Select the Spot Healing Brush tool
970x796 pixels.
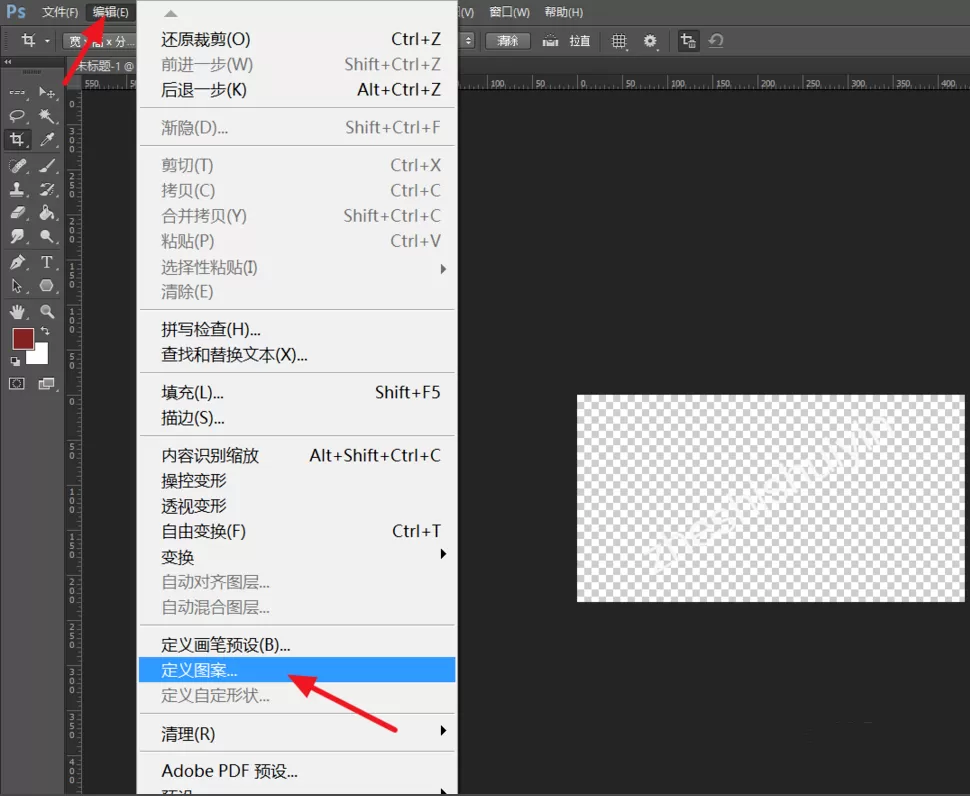click(x=17, y=166)
